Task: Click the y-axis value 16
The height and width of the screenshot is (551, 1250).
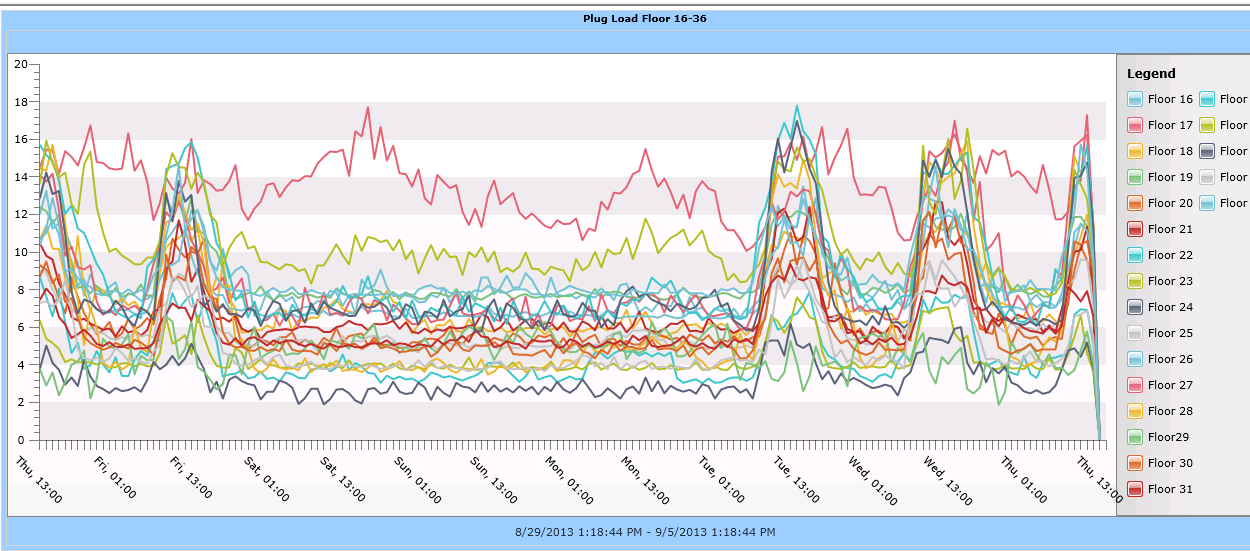Action: [20, 139]
